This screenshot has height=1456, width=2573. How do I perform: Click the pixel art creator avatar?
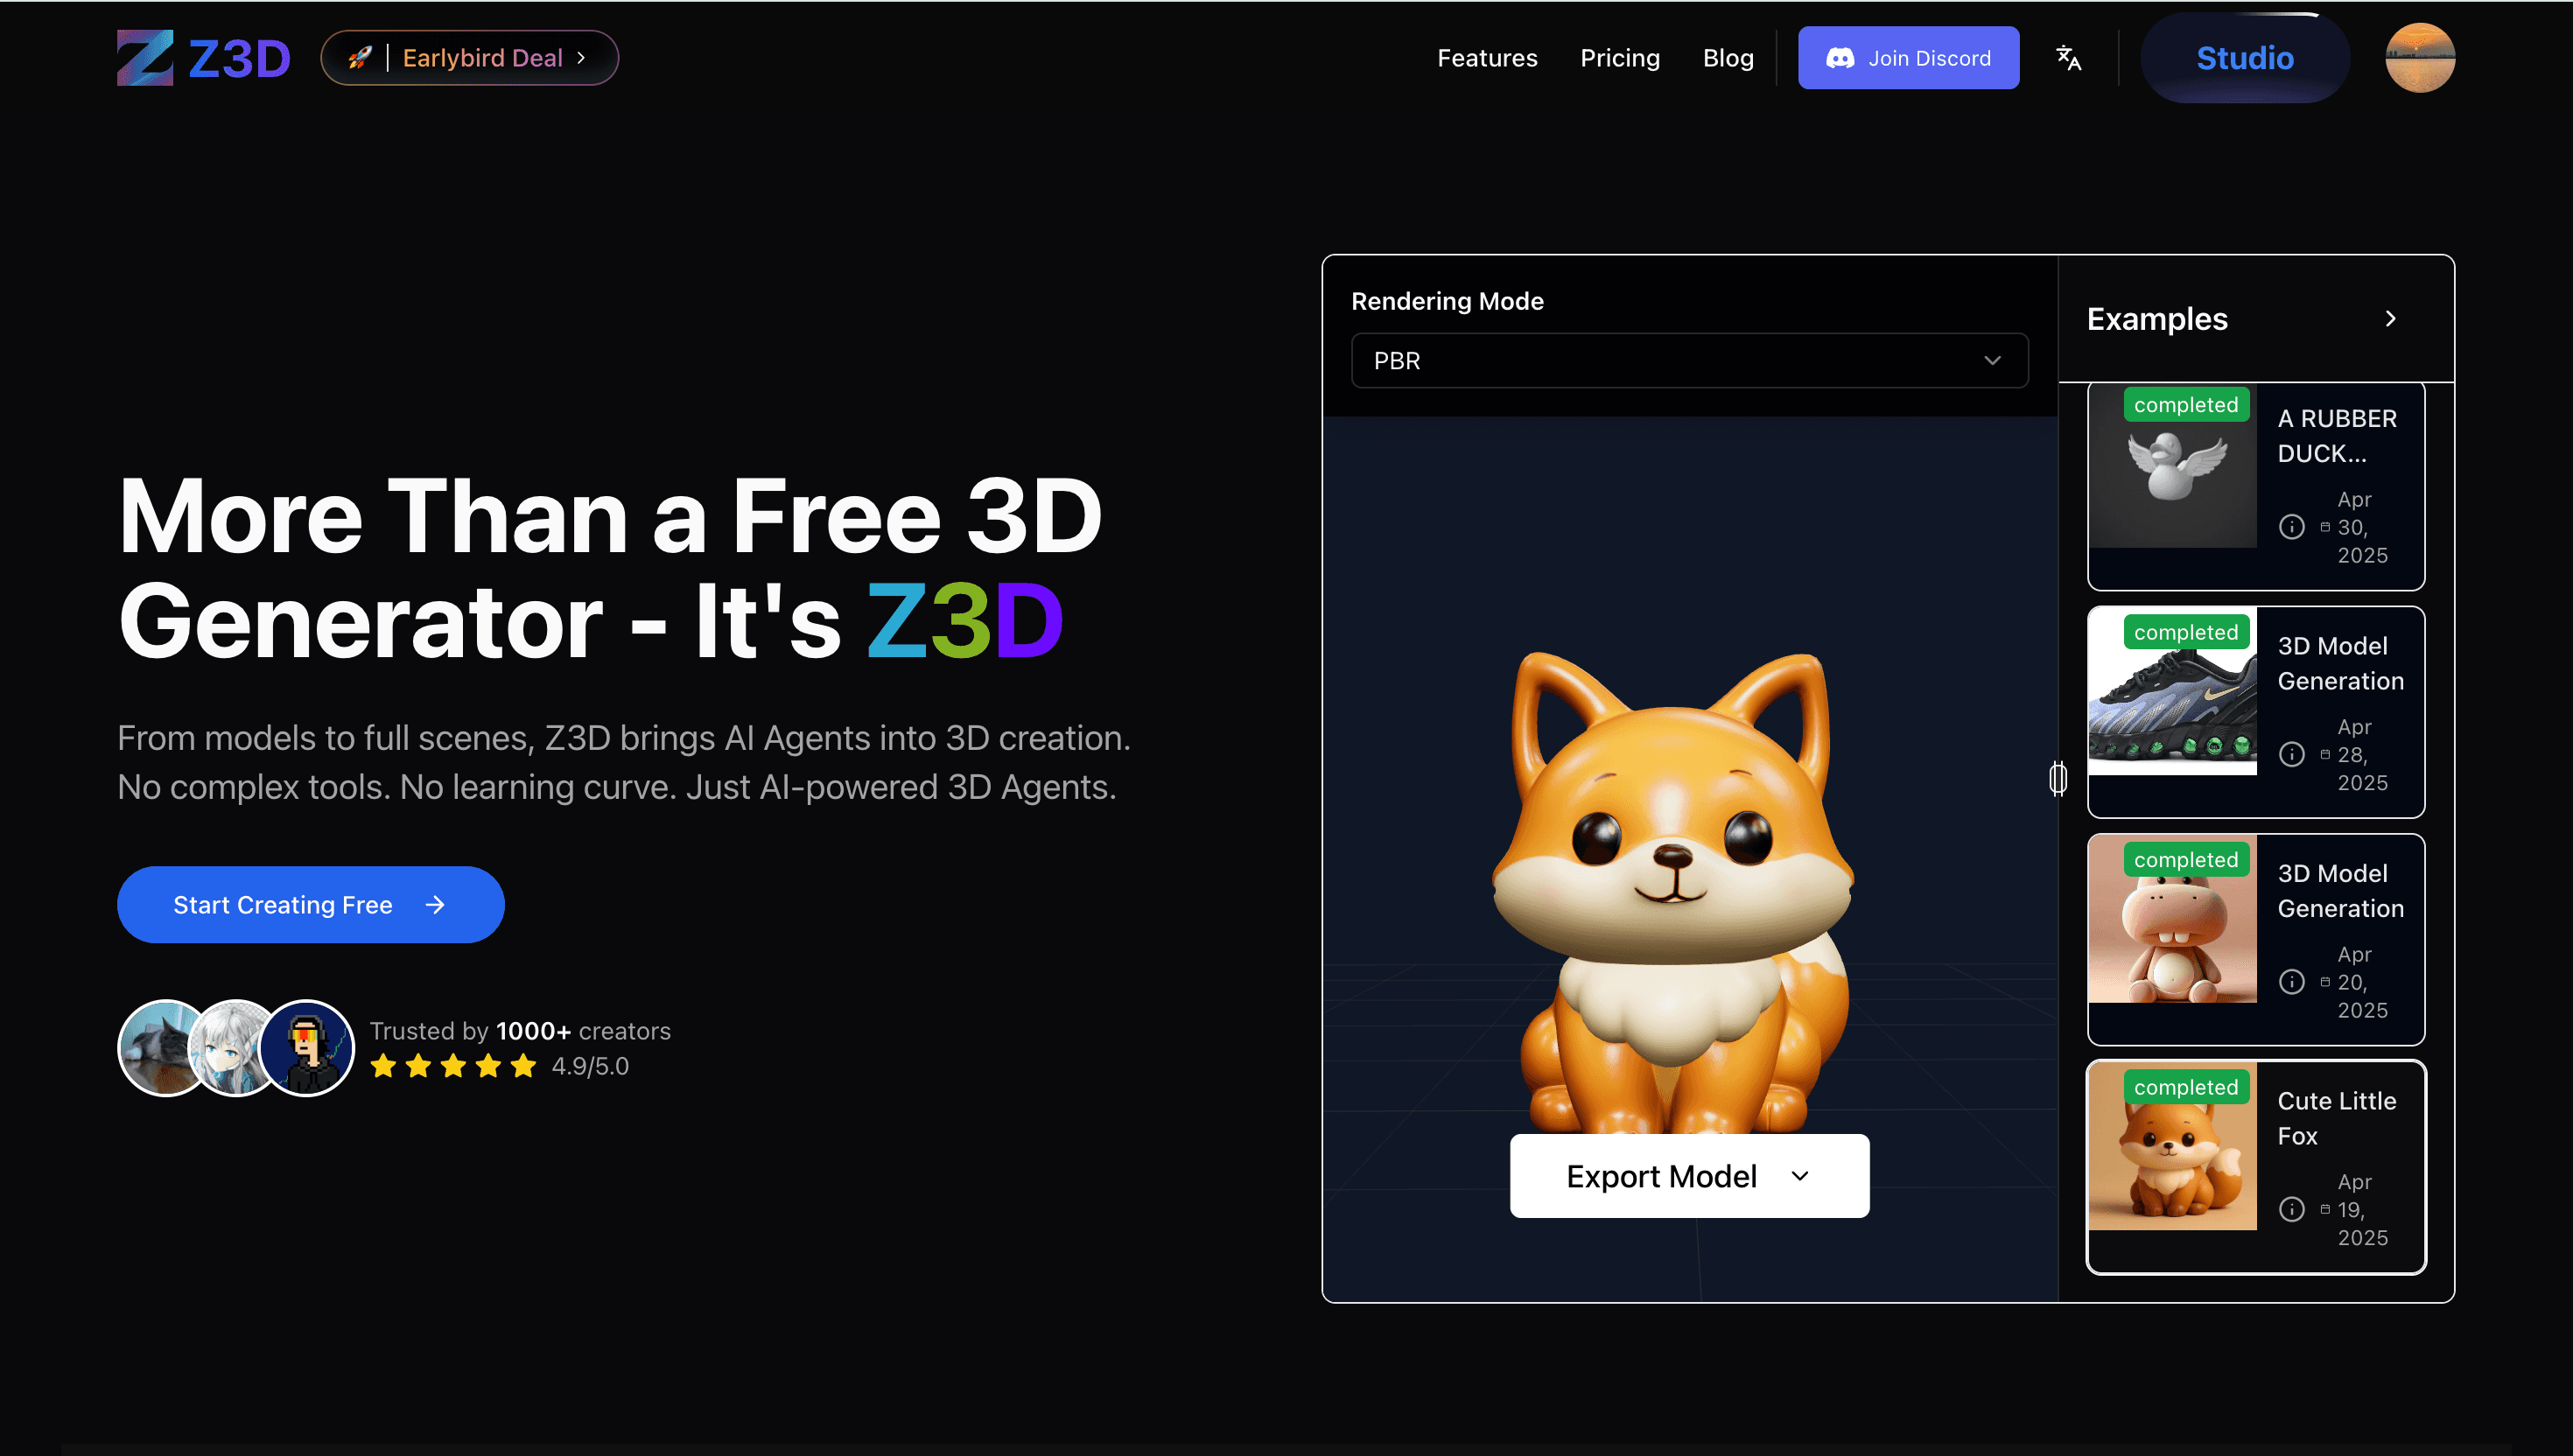tap(307, 1048)
